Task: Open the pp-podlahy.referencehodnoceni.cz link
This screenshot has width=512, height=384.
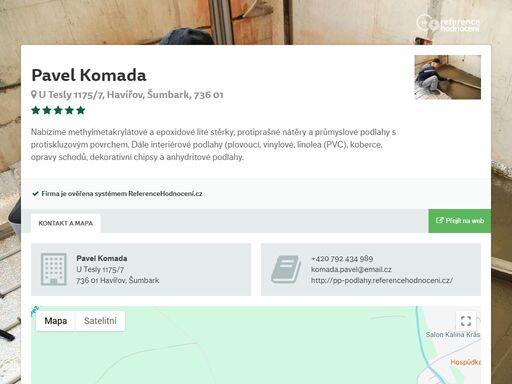Action: pyautogui.click(x=382, y=280)
